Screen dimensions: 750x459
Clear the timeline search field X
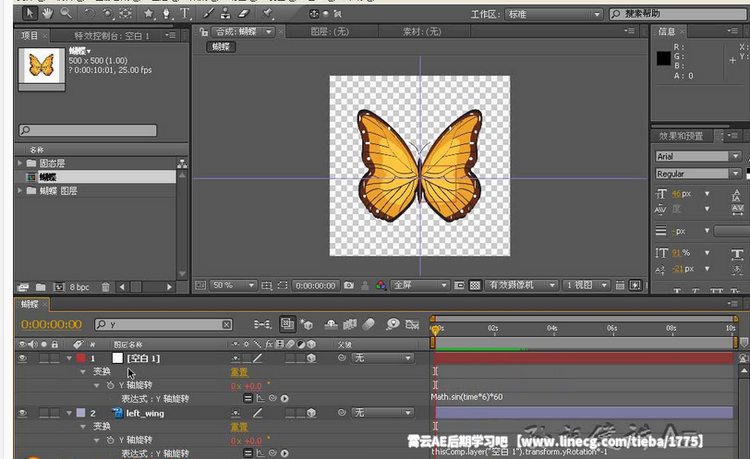[227, 325]
